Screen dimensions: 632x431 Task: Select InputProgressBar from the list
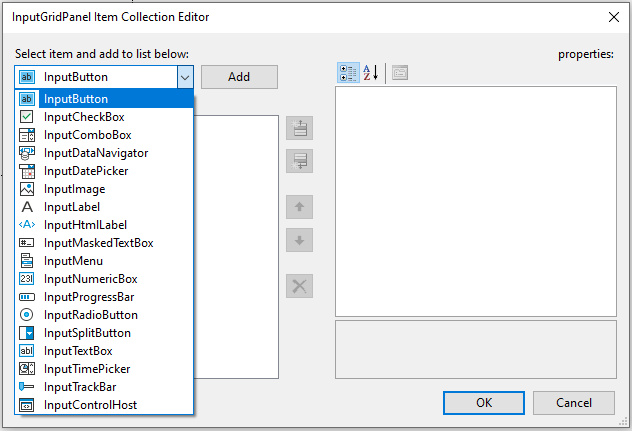point(89,297)
